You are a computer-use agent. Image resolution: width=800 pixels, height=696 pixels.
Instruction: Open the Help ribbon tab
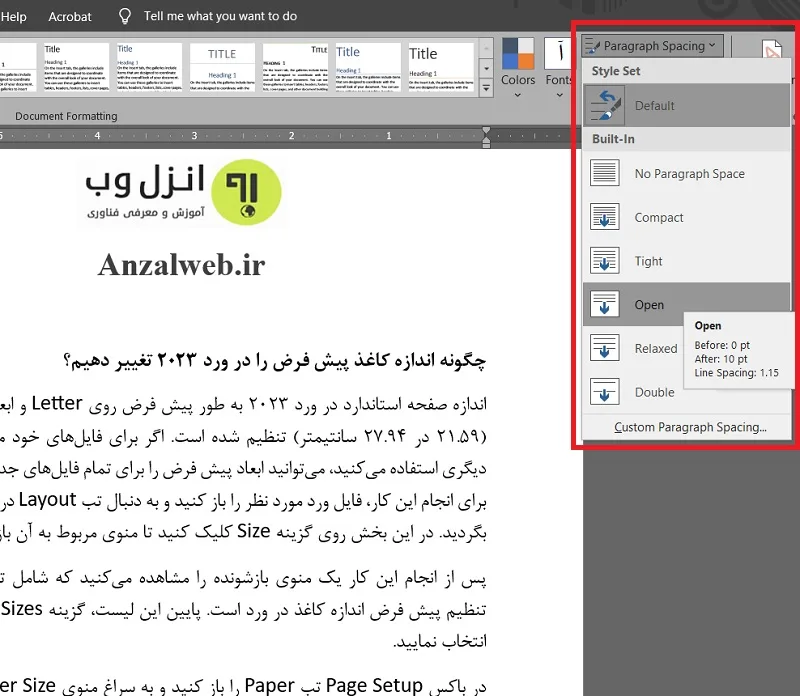(13, 17)
